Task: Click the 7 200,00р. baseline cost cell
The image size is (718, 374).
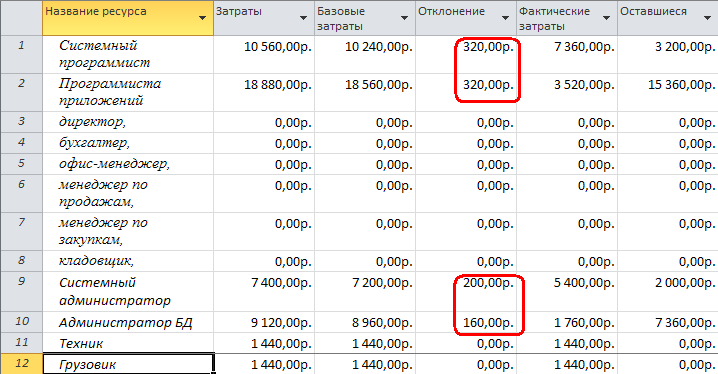Action: coord(365,292)
